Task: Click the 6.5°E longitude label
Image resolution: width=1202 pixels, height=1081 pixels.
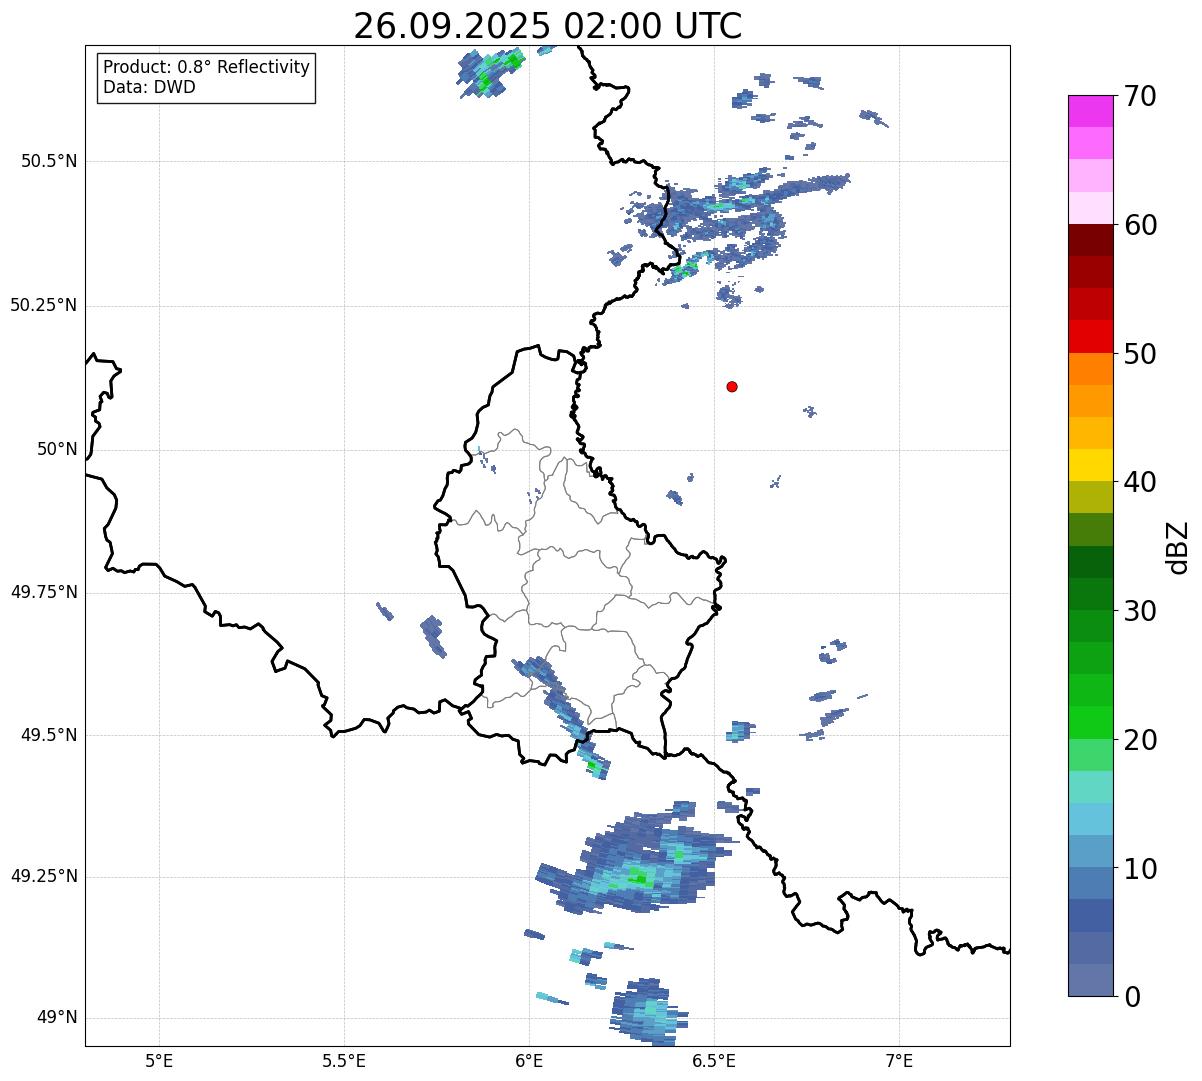Action: [x=714, y=1060]
